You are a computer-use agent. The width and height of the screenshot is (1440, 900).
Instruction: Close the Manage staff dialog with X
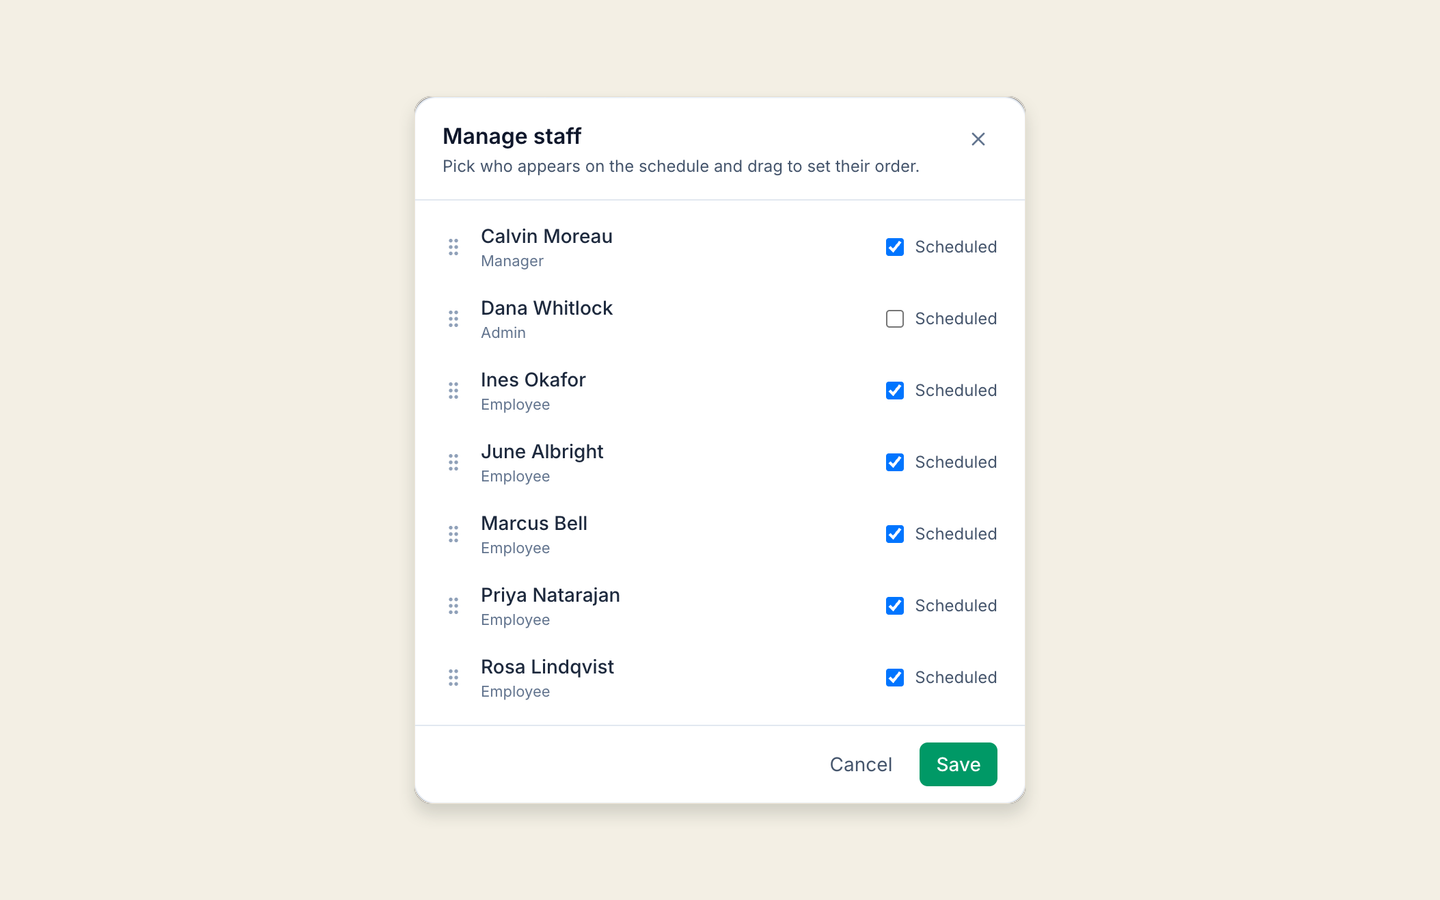click(x=978, y=139)
